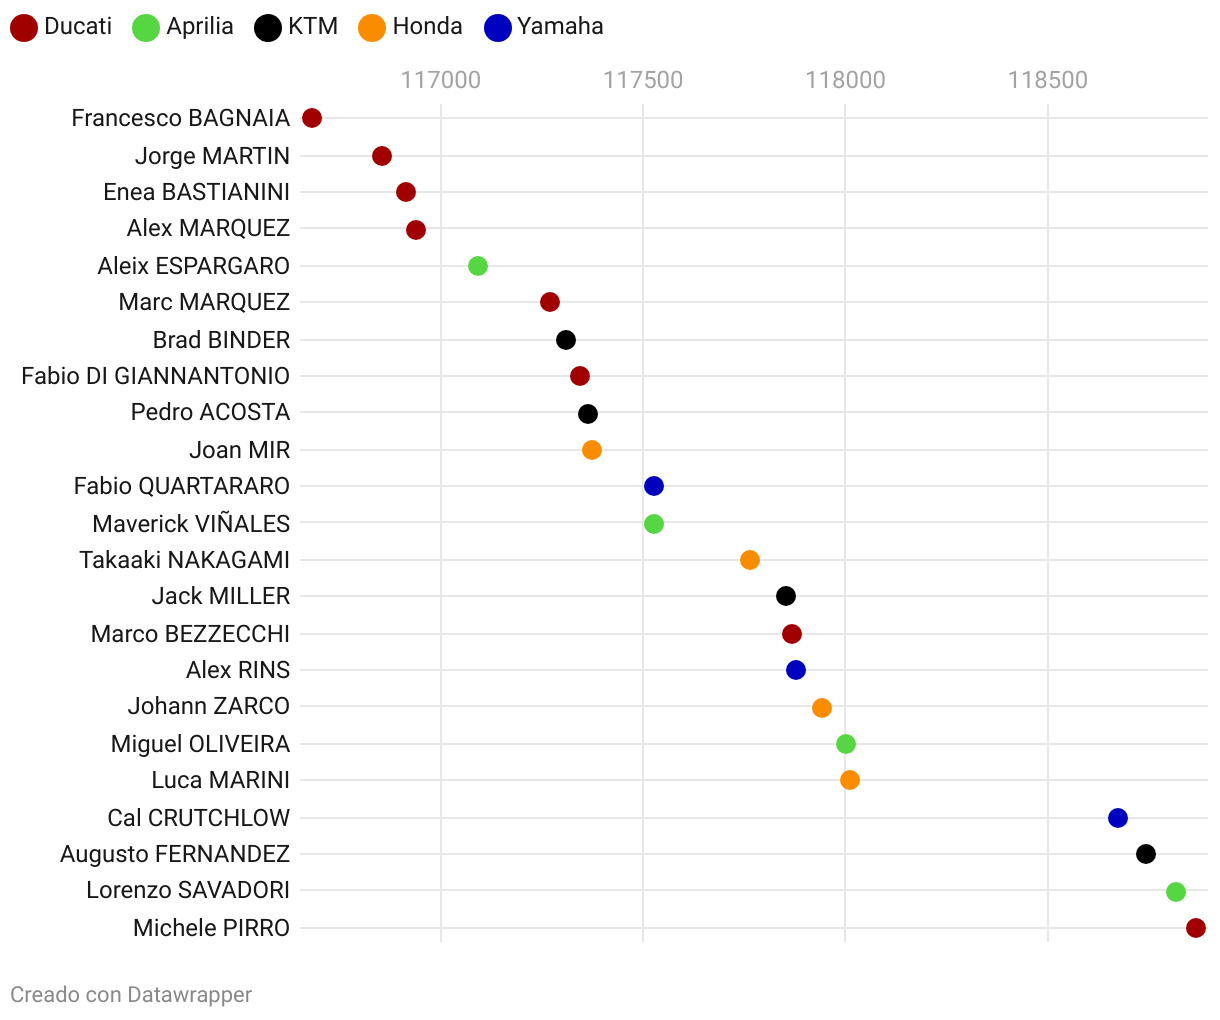This screenshot has width=1220, height=1020.
Task: Open the Creado con Datawrapper link
Action: point(131,994)
